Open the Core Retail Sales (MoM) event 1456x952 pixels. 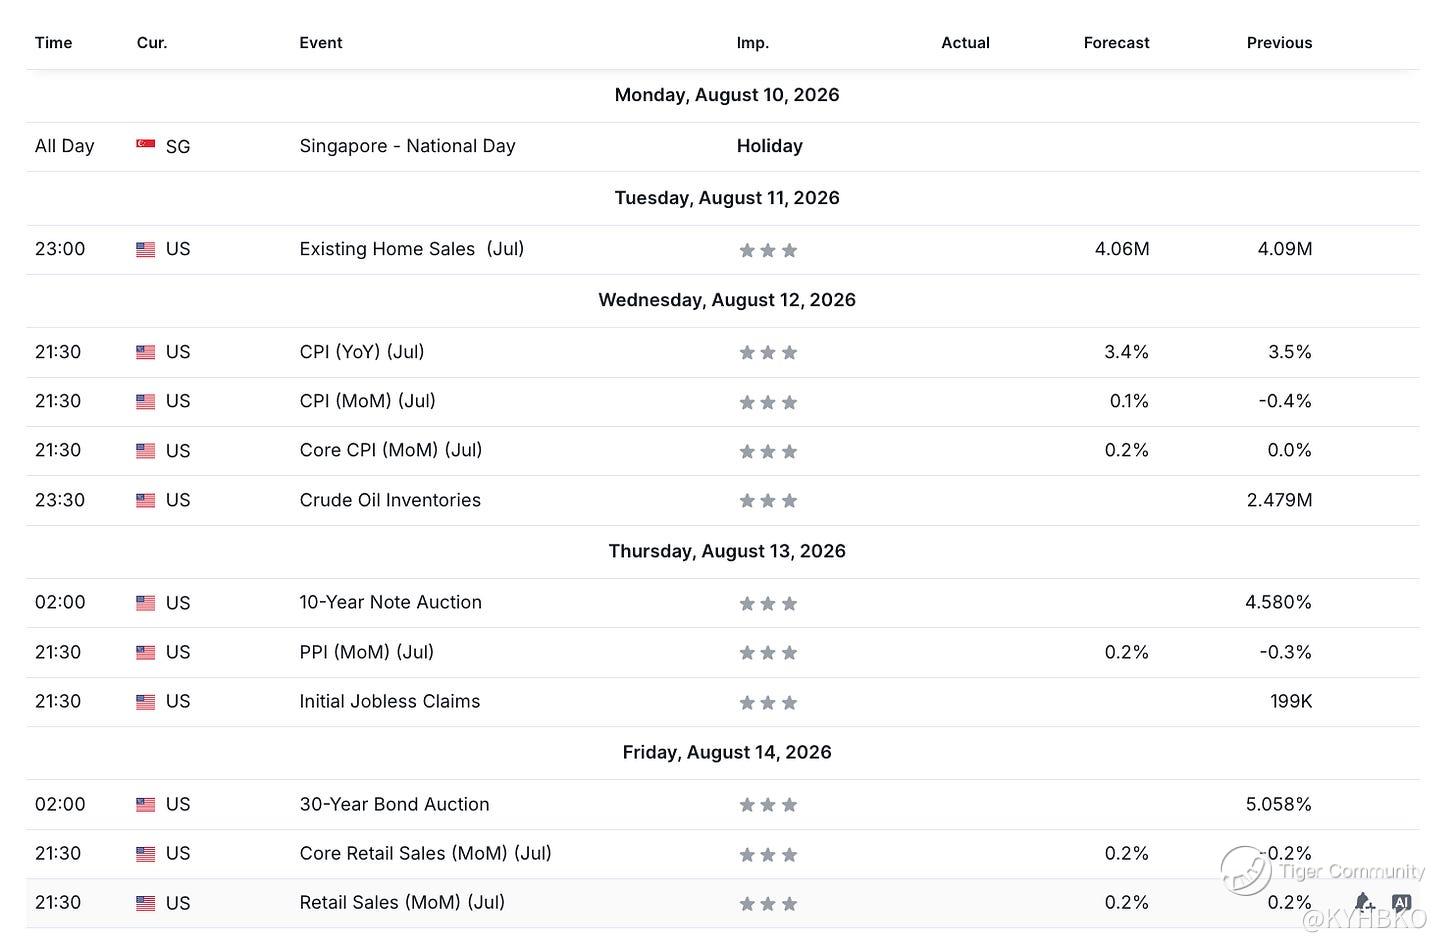[x=426, y=853]
